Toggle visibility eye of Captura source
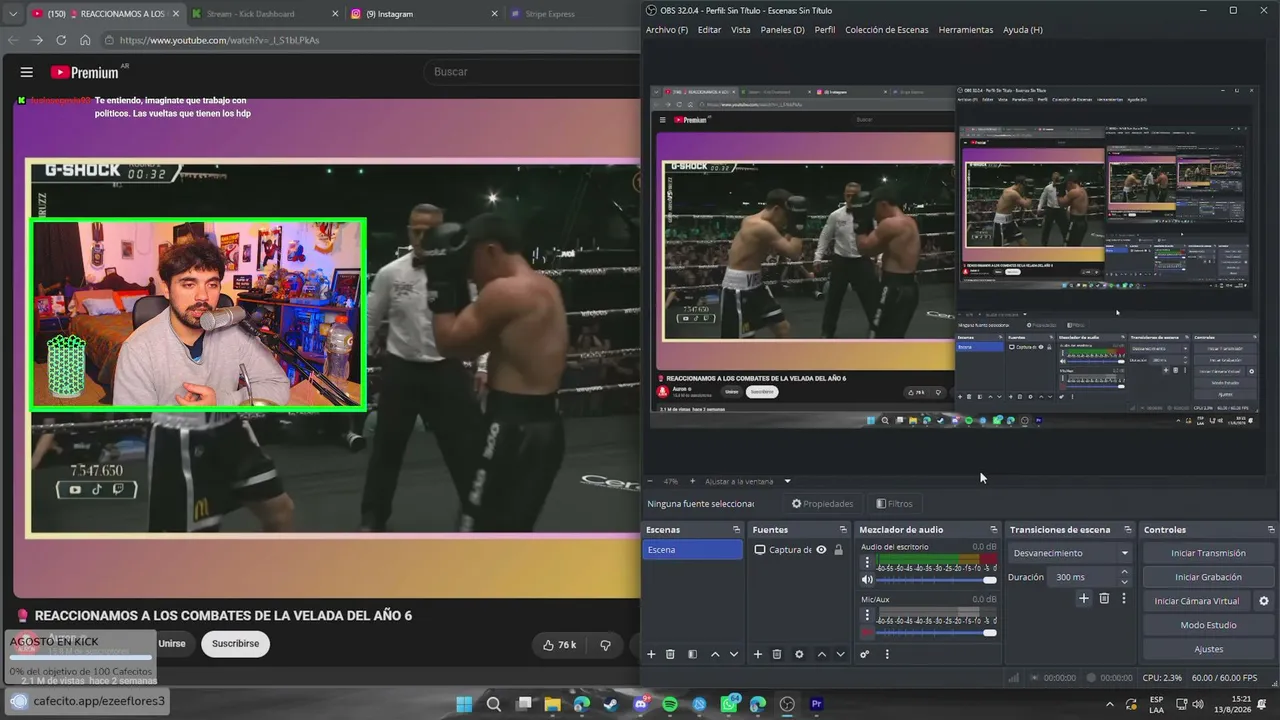This screenshot has height=720, width=1280. (x=821, y=550)
